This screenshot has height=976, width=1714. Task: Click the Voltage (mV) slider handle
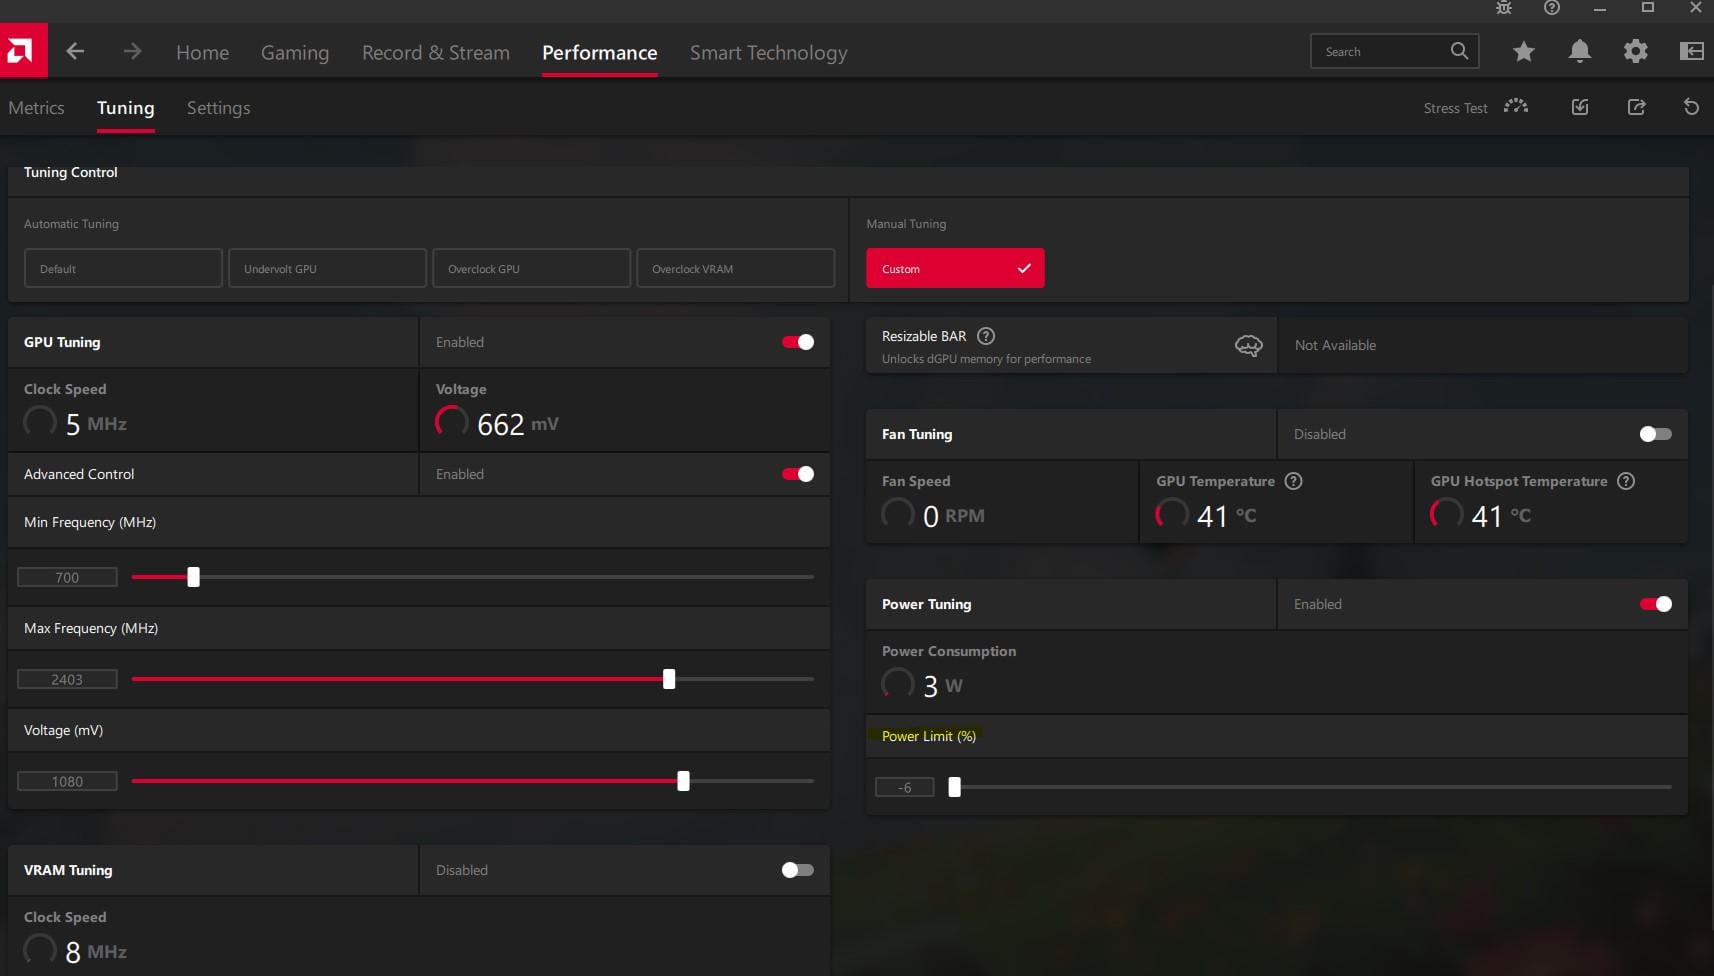pos(683,781)
